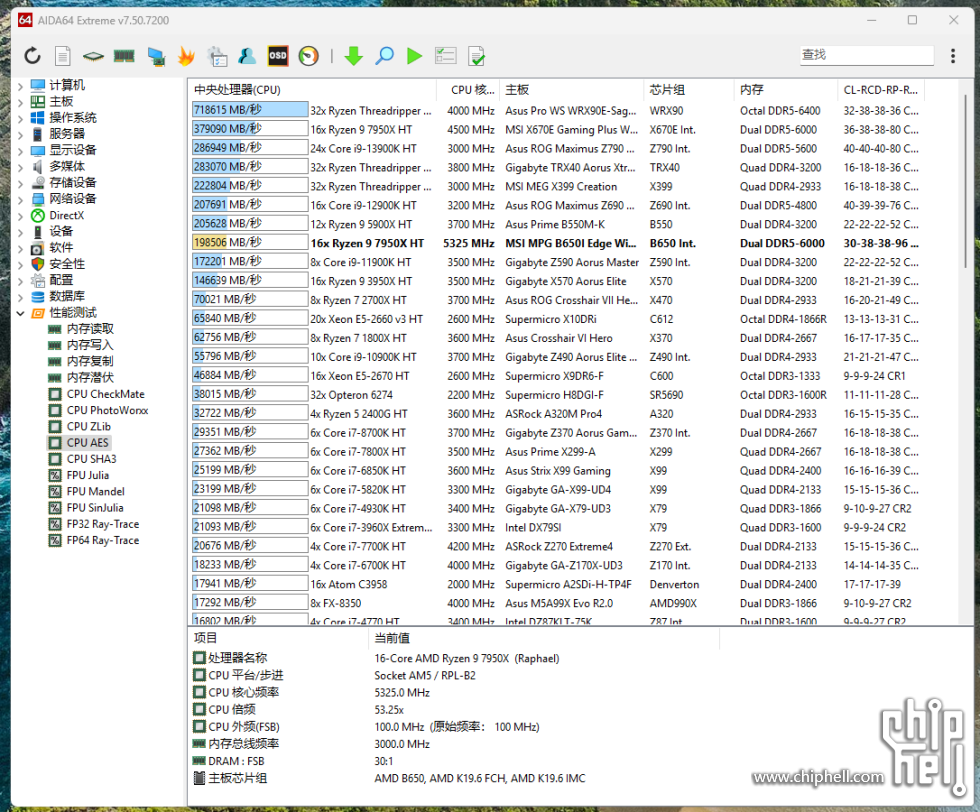Open the flame stability test icon

(x=186, y=56)
